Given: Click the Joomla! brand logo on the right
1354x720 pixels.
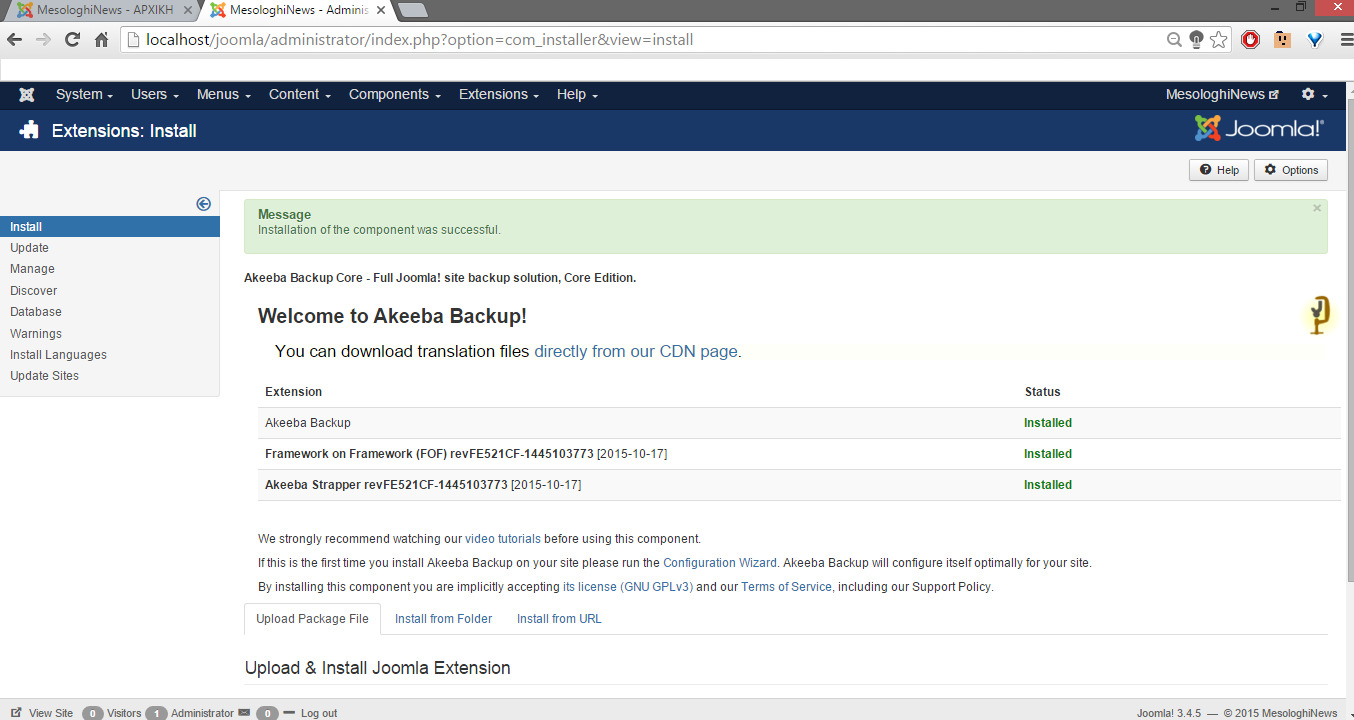Looking at the screenshot, I should (x=1259, y=129).
